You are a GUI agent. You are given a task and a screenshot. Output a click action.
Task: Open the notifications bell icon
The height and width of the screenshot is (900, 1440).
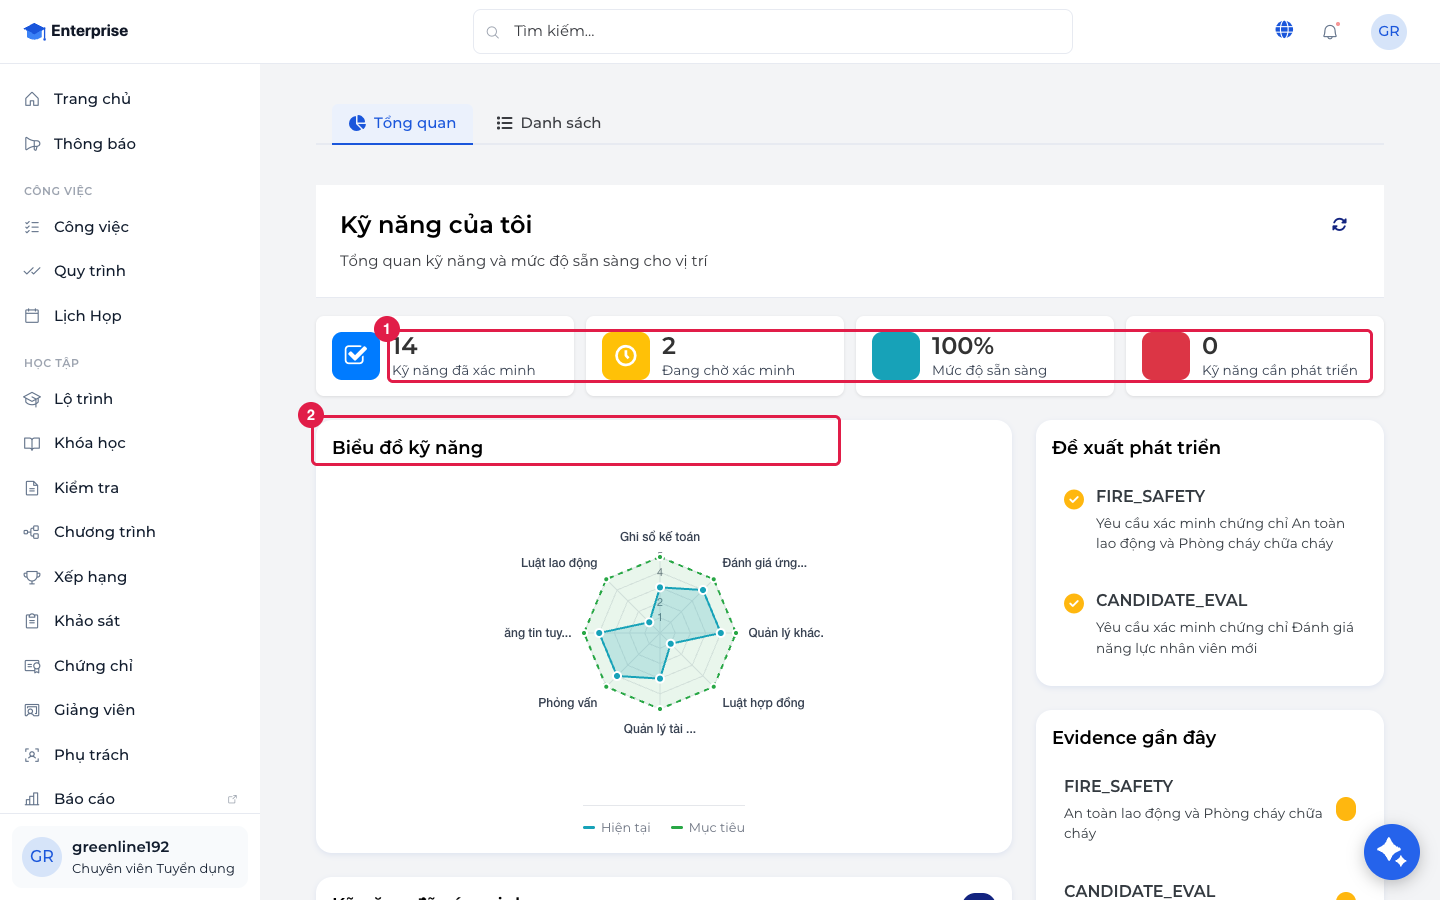(x=1330, y=31)
